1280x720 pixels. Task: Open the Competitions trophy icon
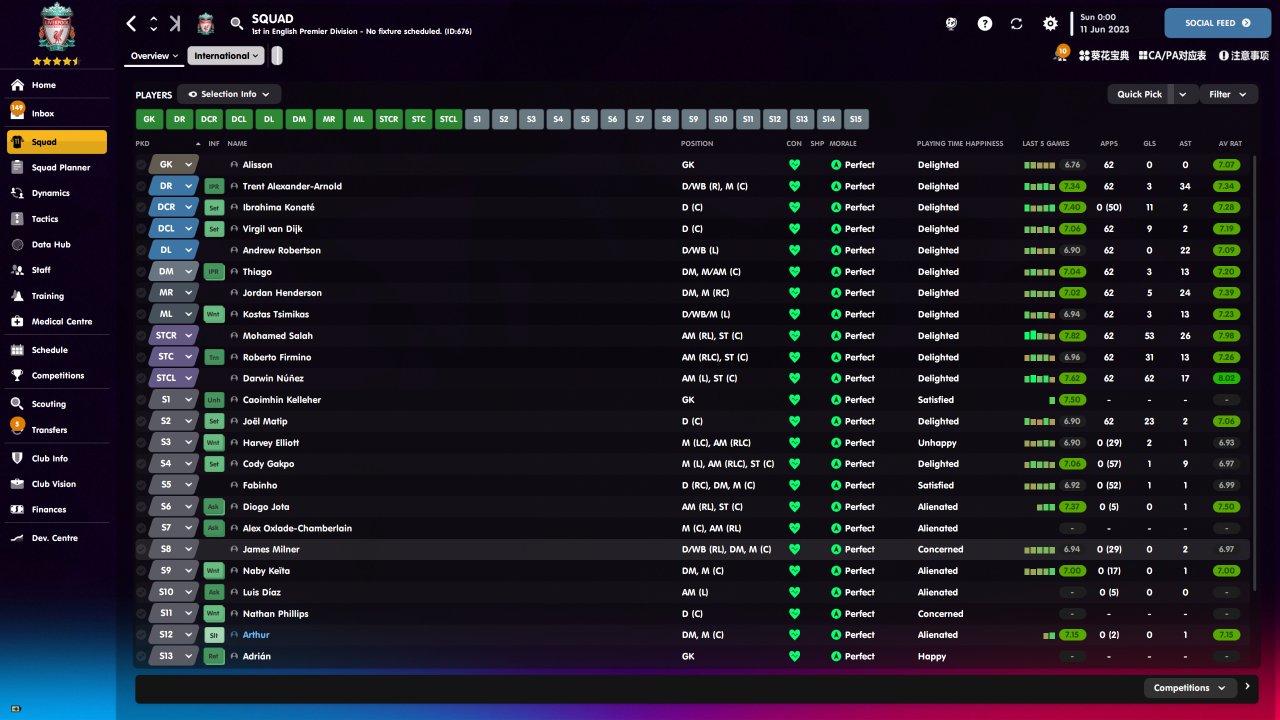[x=17, y=376]
